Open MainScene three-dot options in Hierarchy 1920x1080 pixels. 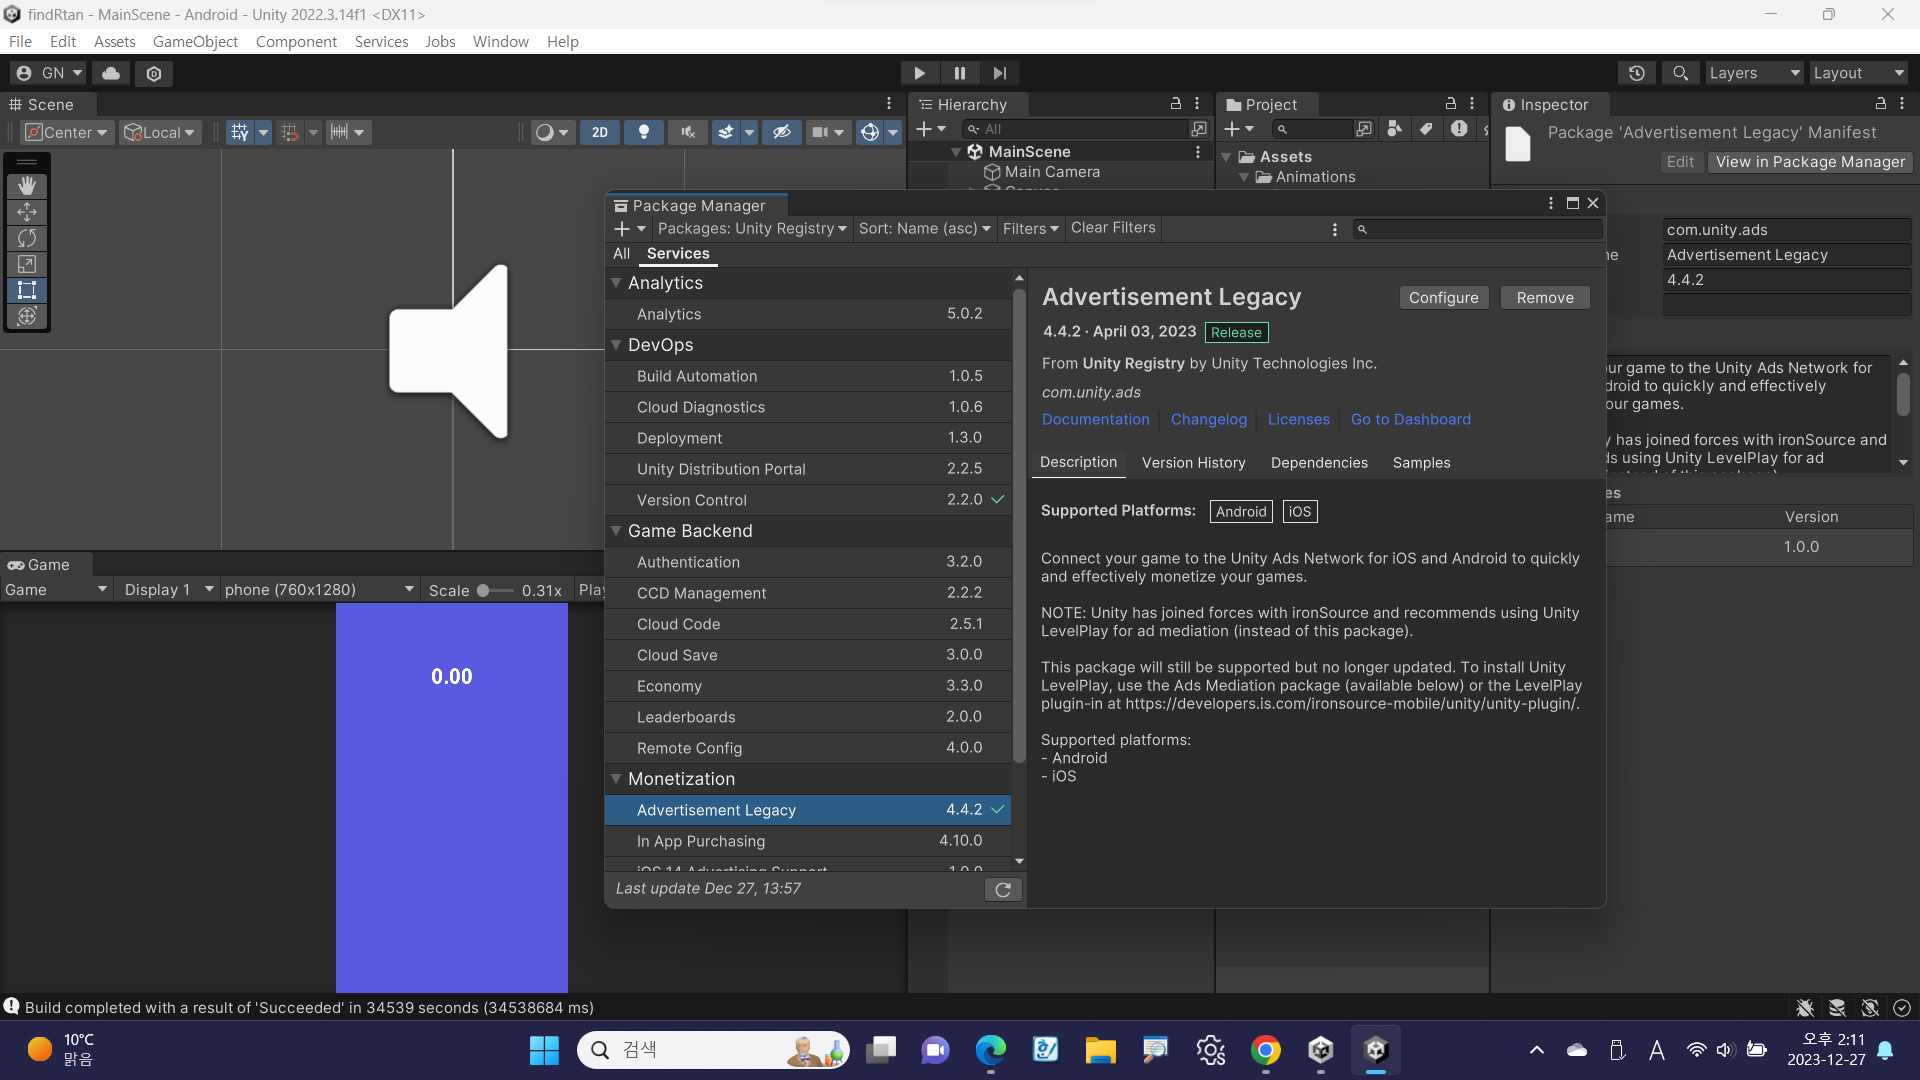pos(1198,152)
